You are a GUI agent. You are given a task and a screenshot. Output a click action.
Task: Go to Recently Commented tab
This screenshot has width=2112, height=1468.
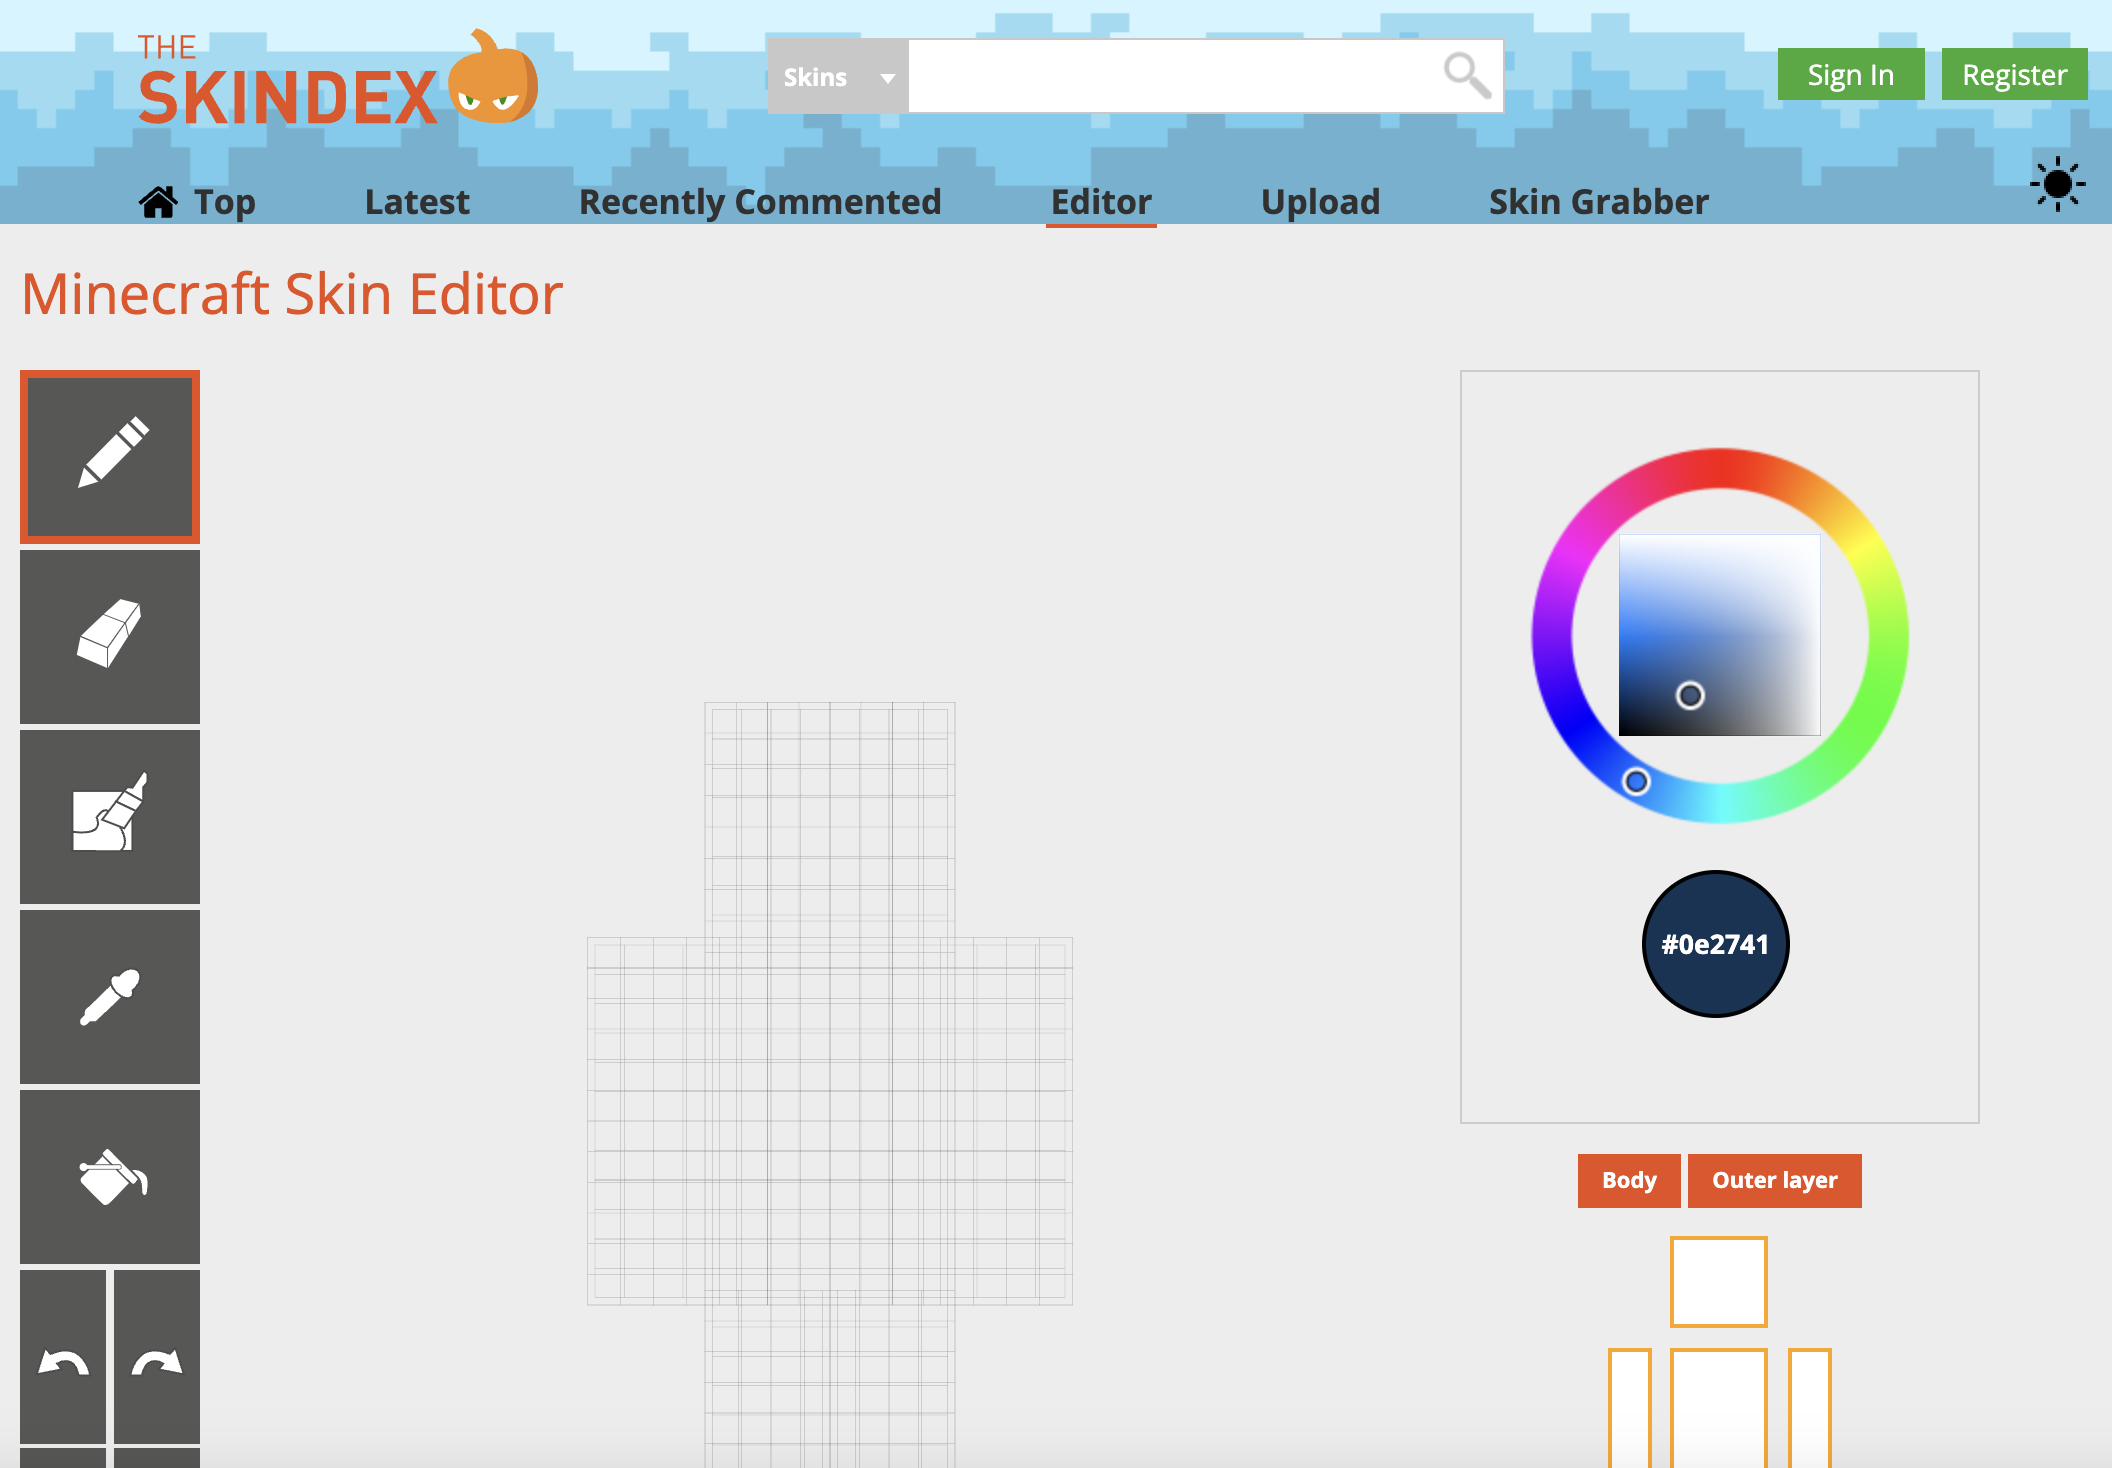(760, 202)
